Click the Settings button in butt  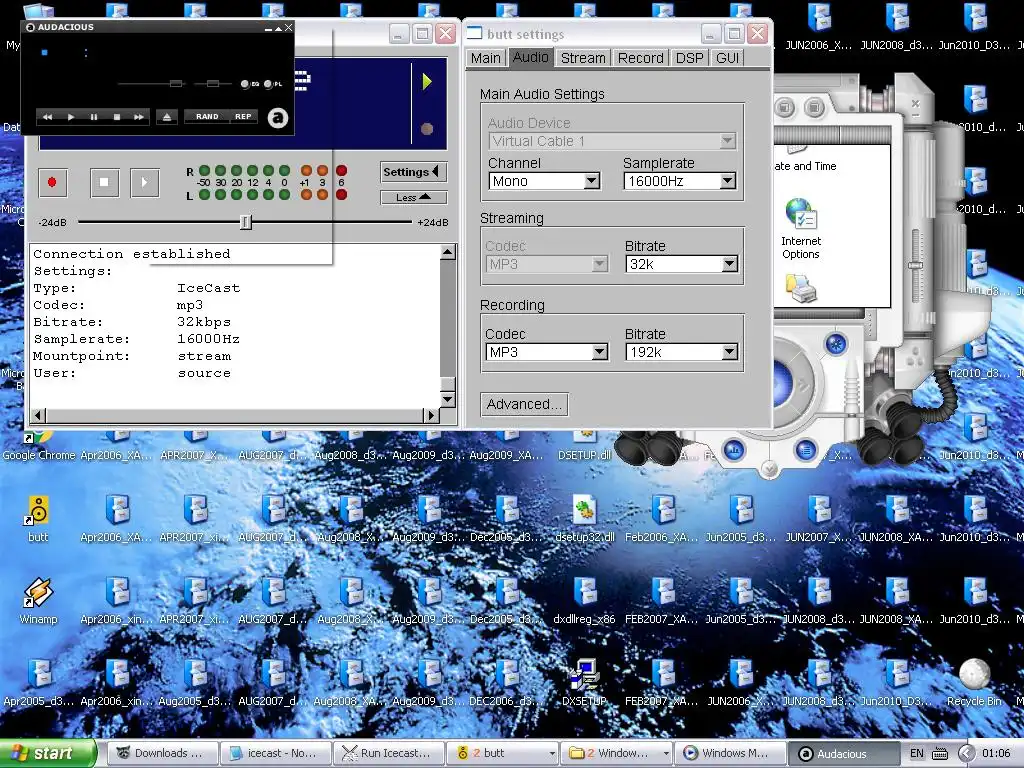[x=413, y=172]
